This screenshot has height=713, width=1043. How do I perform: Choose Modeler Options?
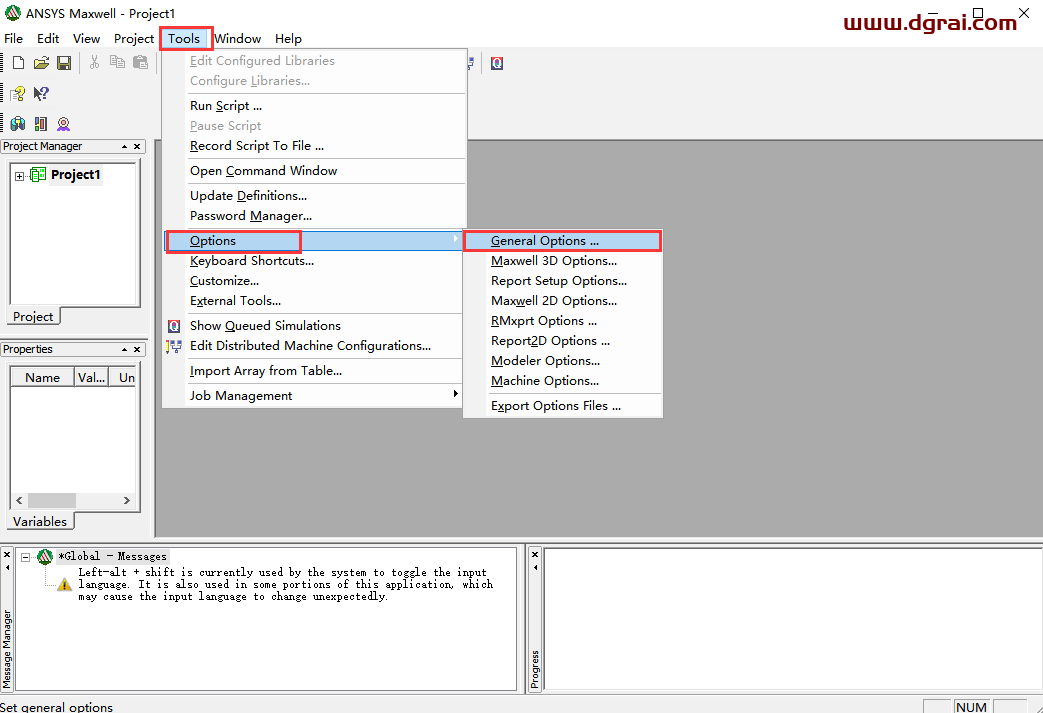(562, 360)
